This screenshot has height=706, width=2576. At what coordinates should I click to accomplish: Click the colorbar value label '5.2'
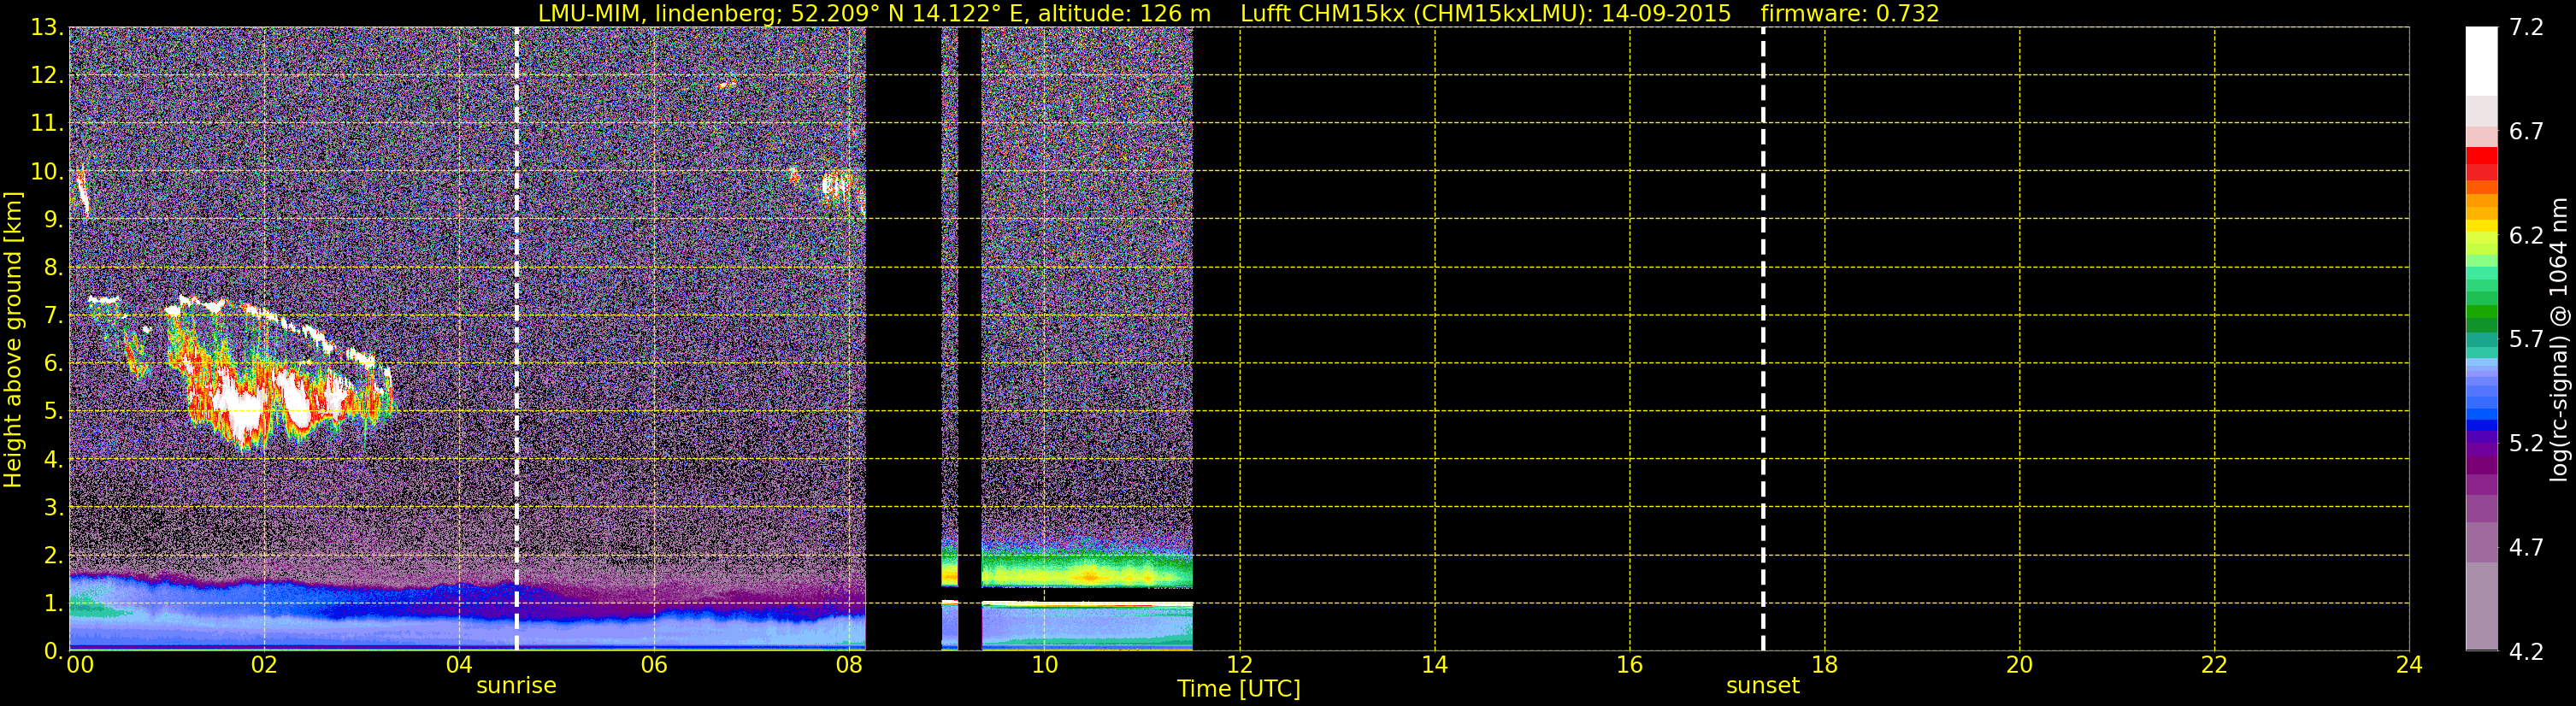[x=2526, y=443]
